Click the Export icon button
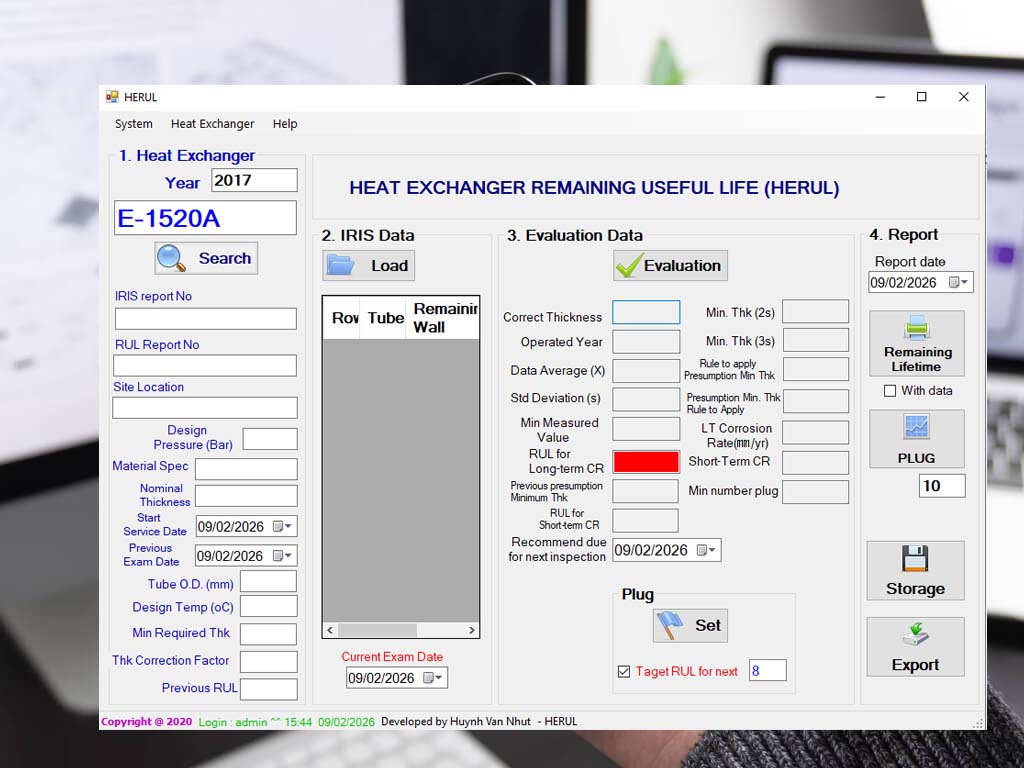1024x768 pixels. coord(915,646)
